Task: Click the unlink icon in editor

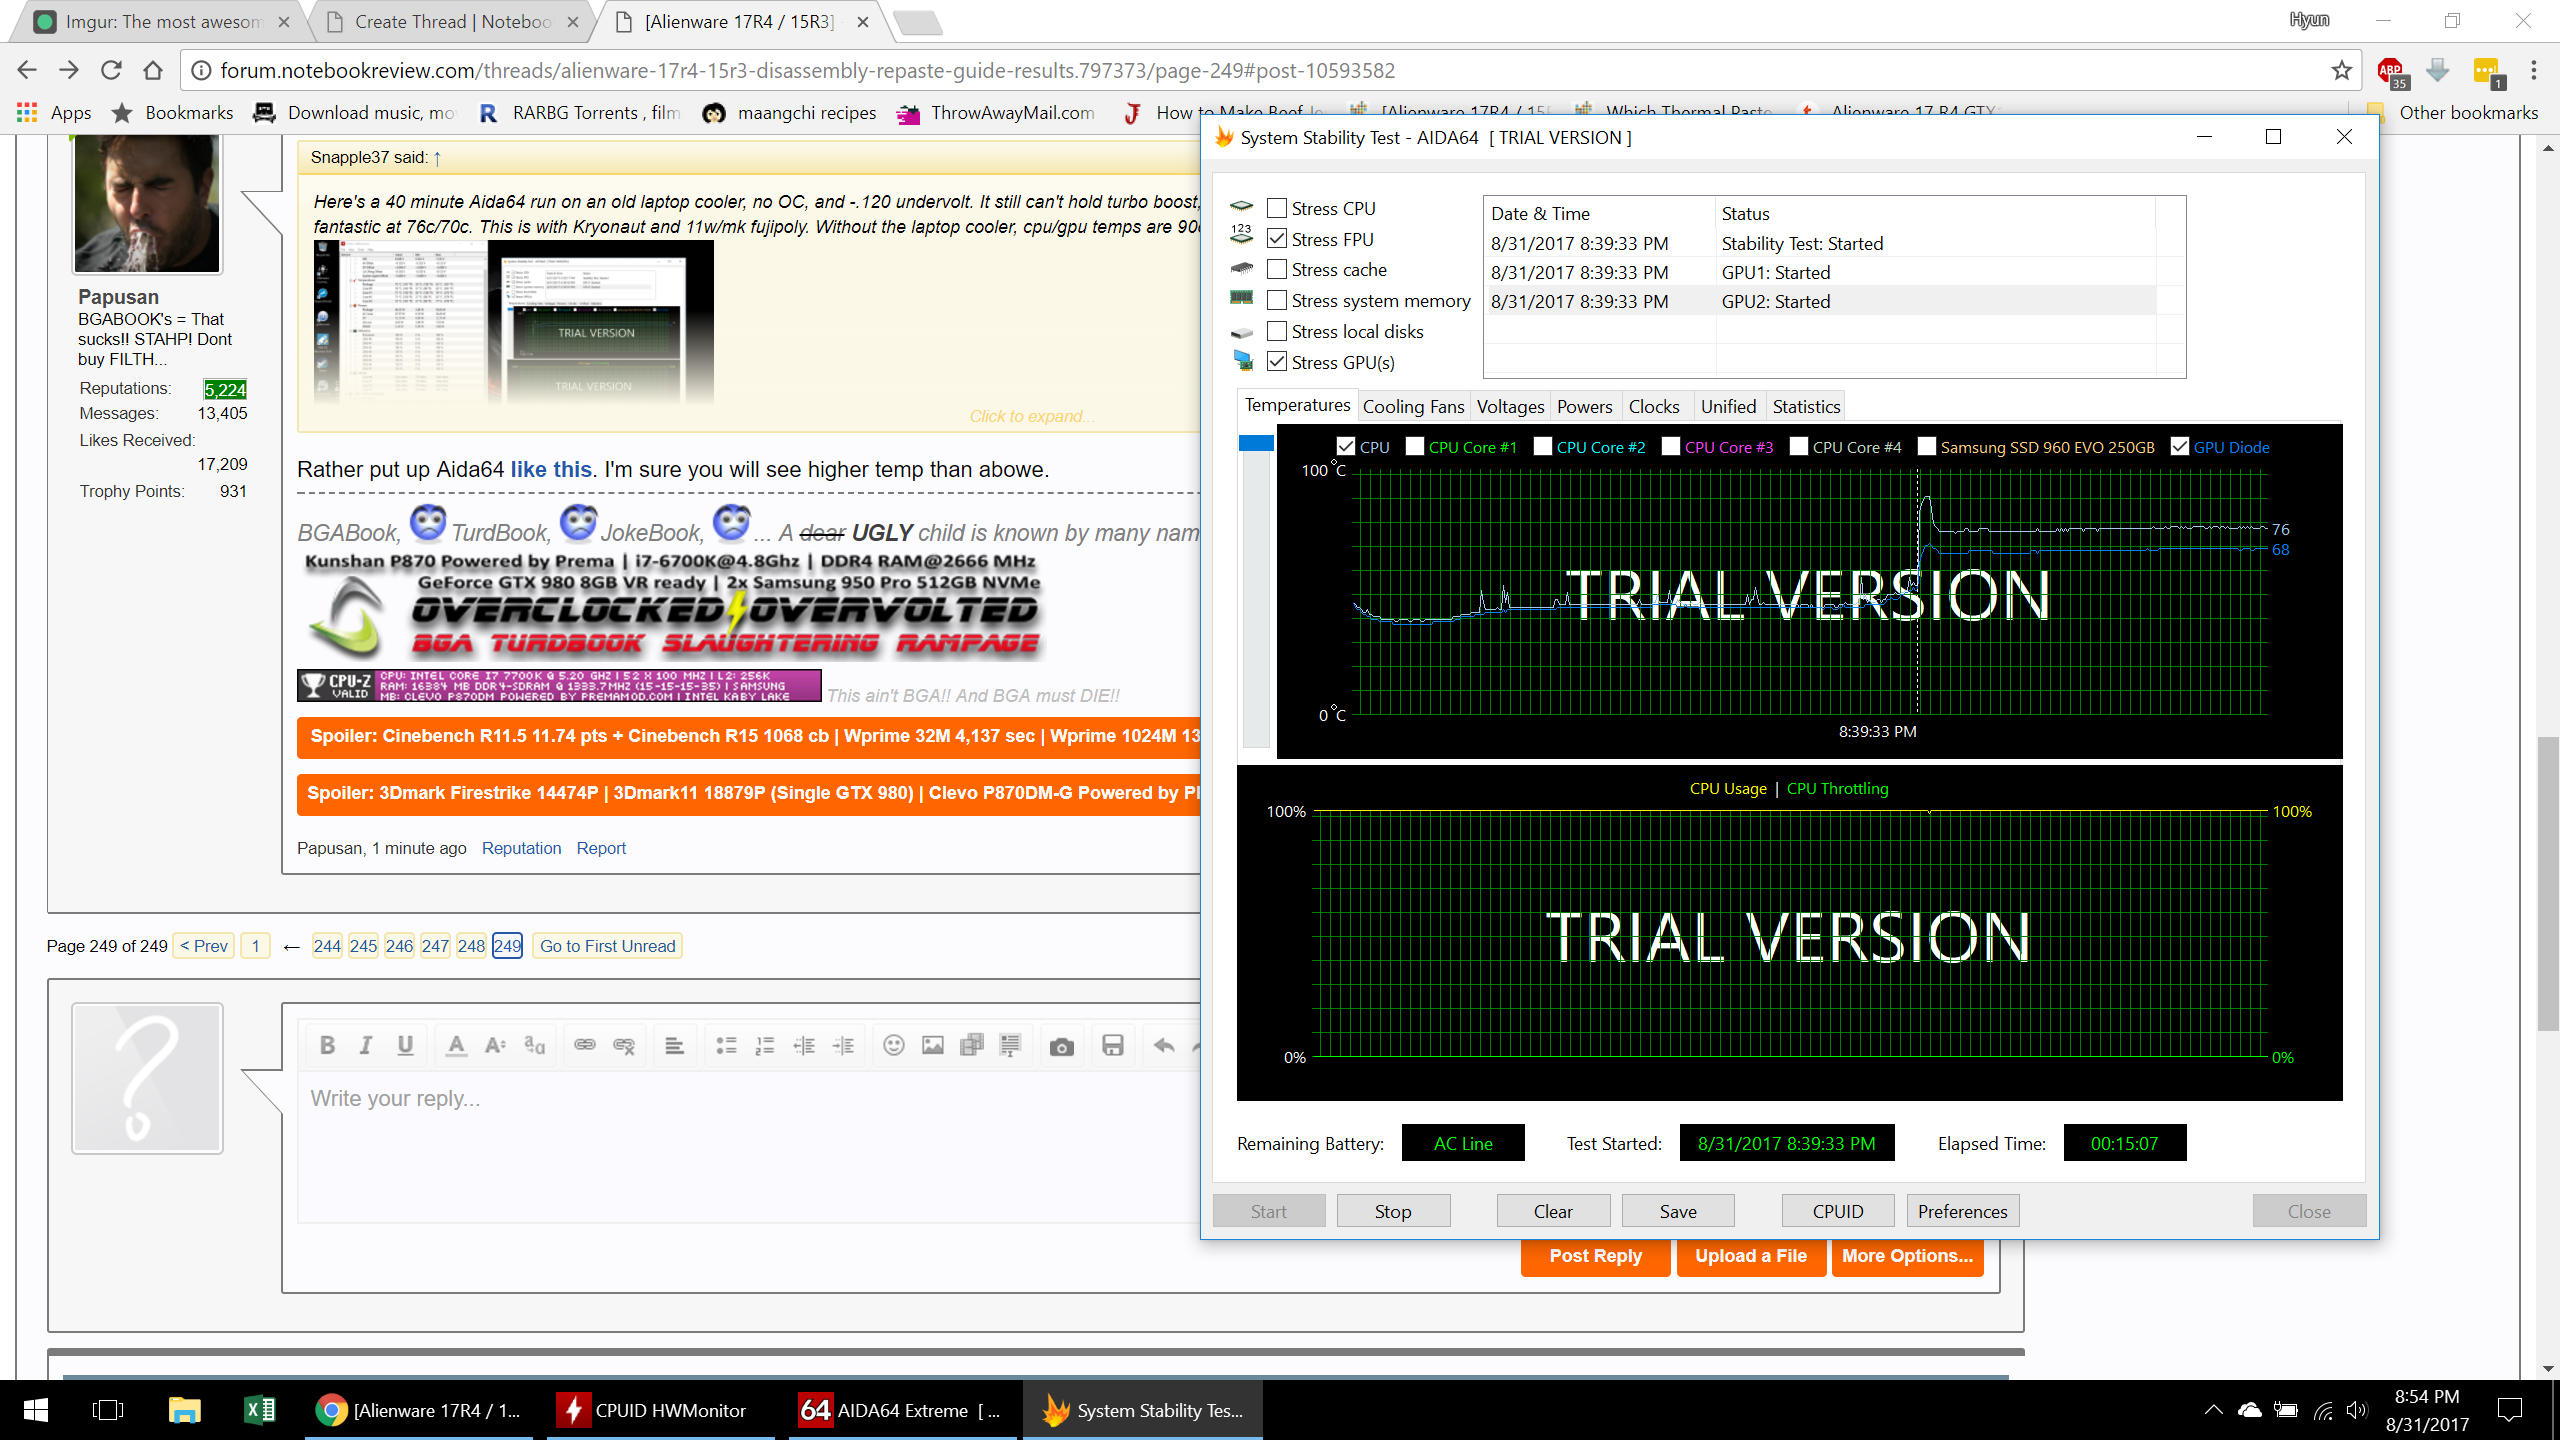Action: click(x=624, y=1045)
